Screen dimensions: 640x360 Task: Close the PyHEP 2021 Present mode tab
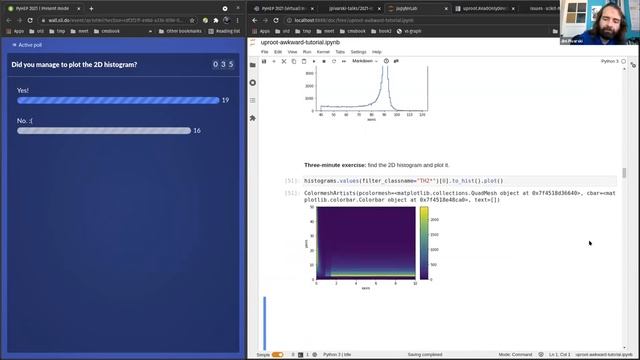click(x=79, y=9)
